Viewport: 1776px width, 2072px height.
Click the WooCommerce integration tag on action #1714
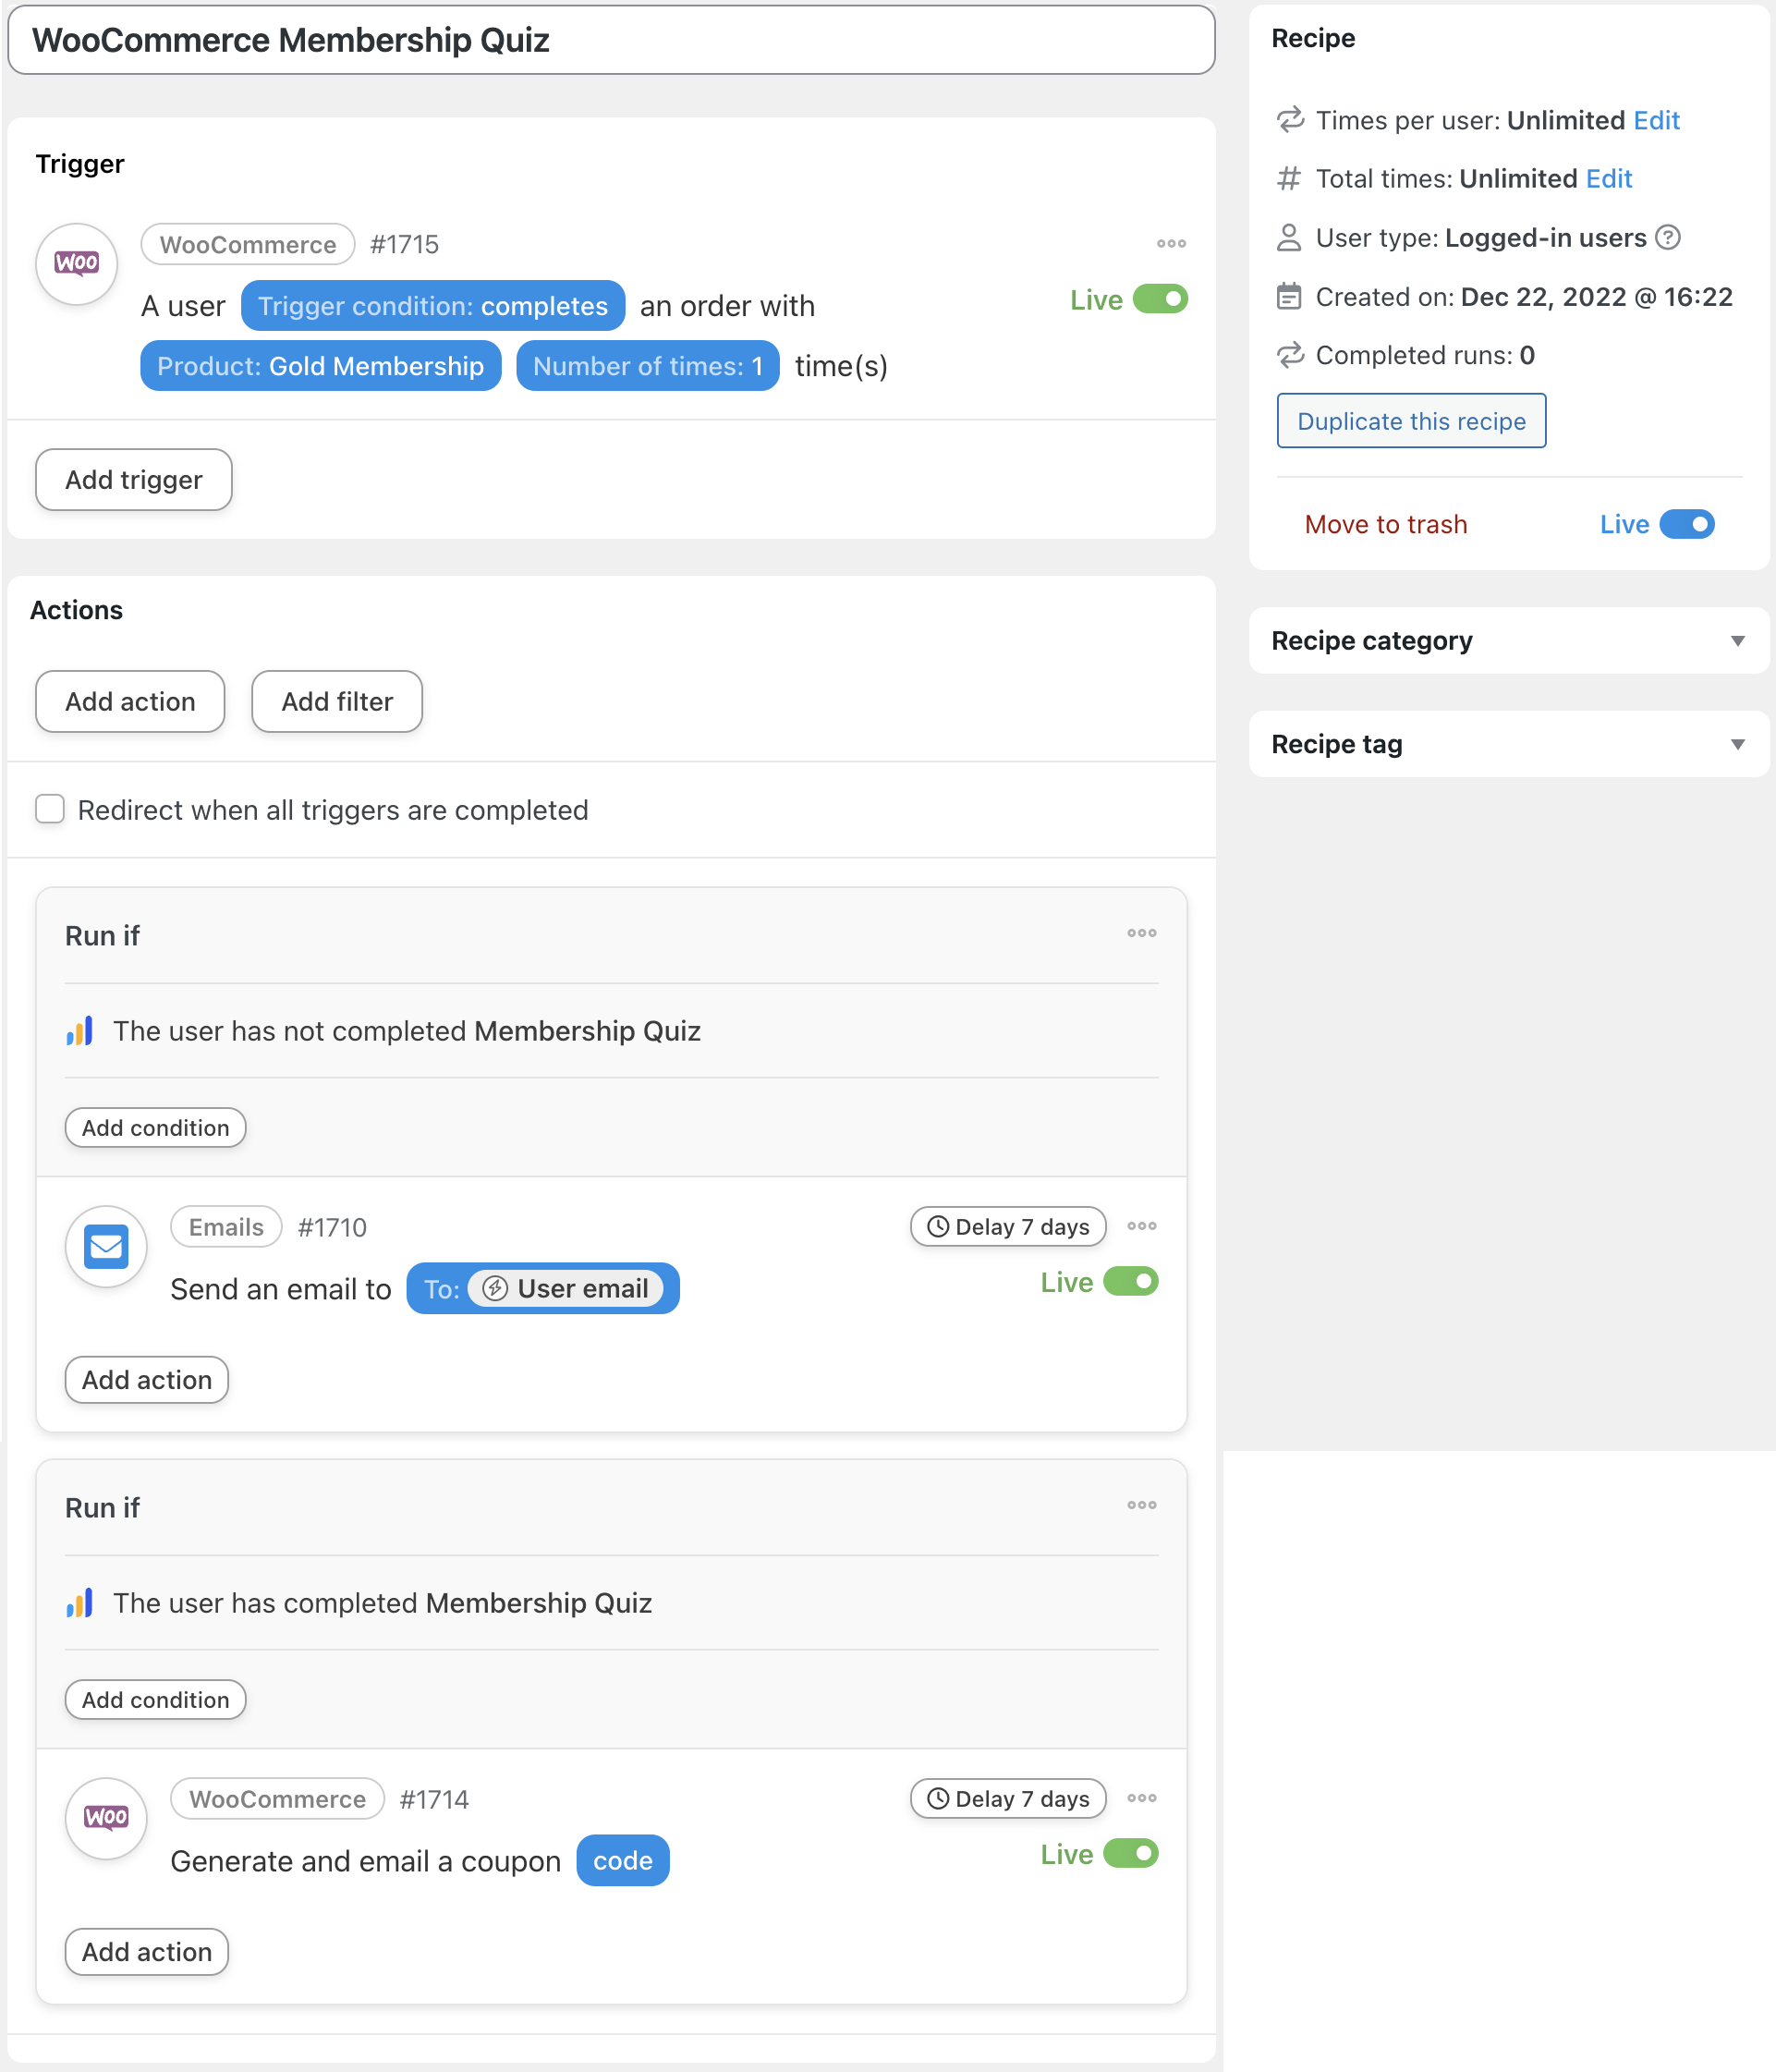(x=277, y=1799)
